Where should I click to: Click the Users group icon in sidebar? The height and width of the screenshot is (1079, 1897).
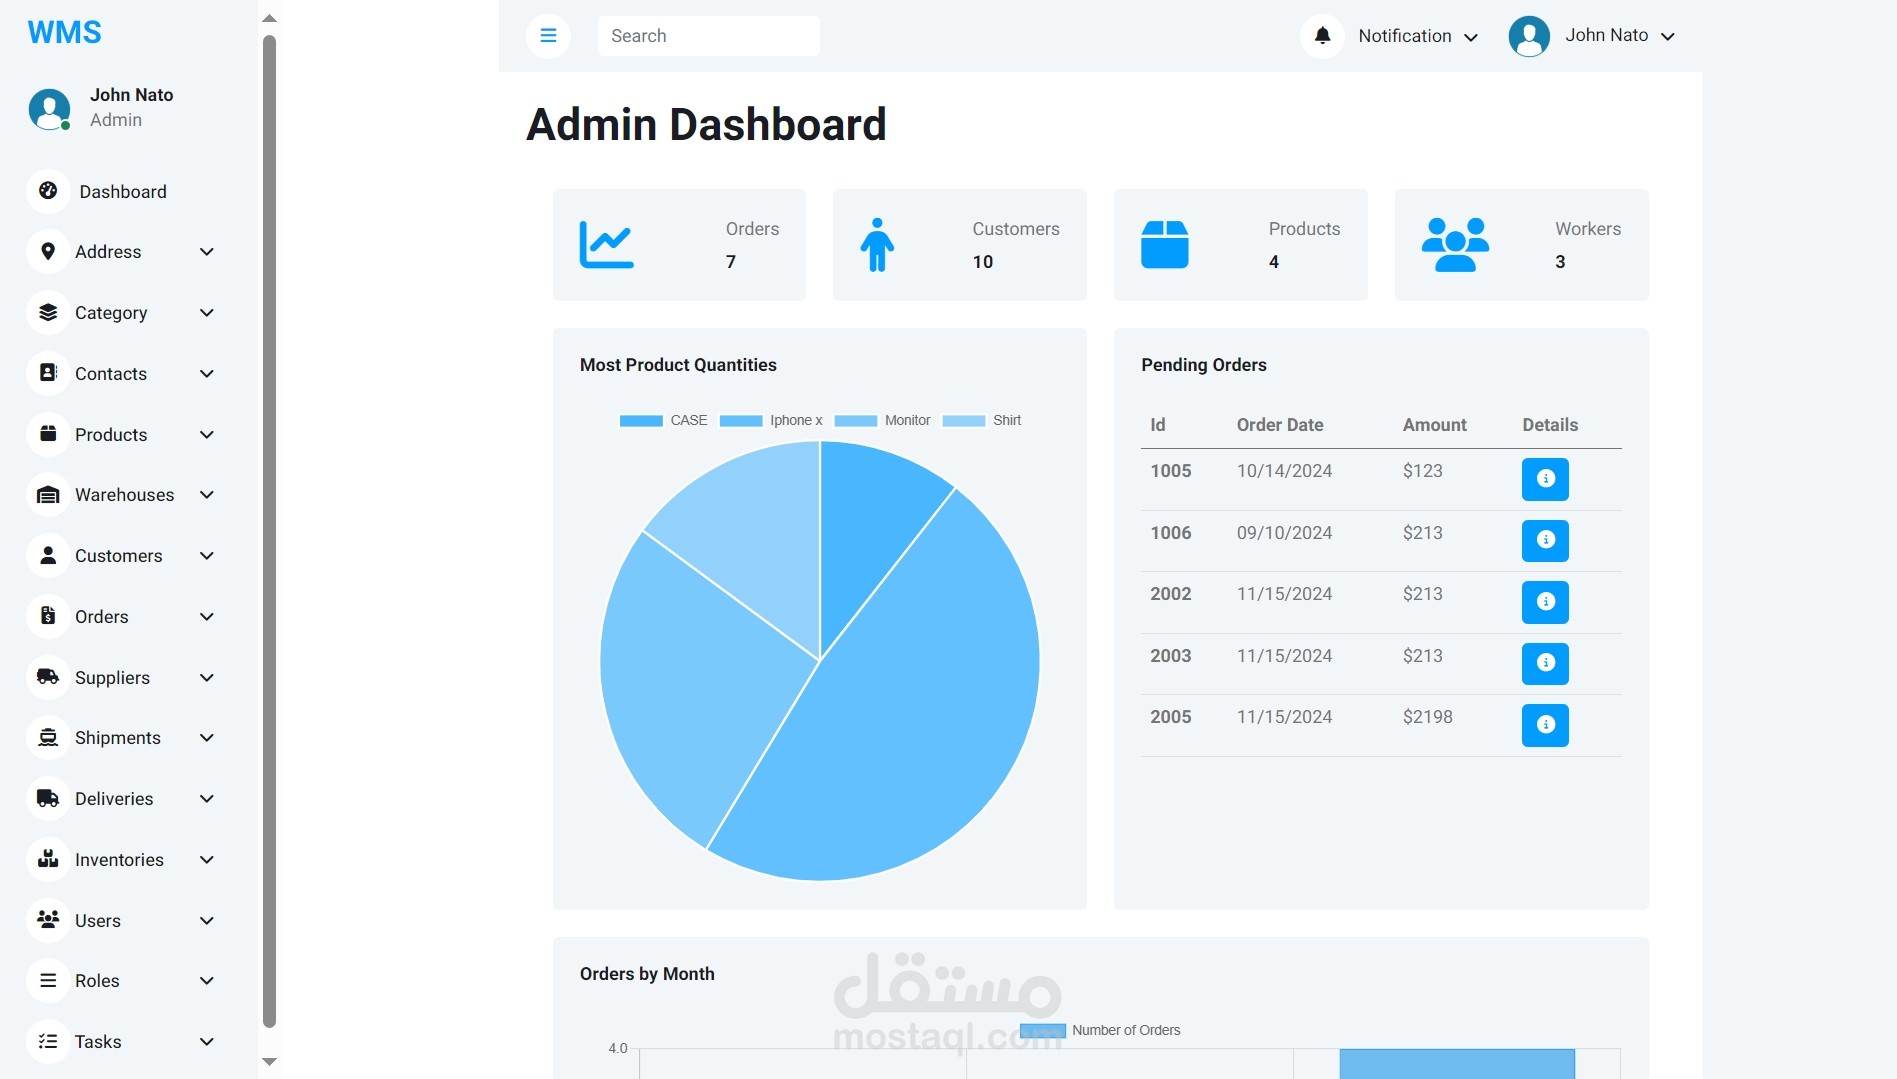[x=48, y=920]
